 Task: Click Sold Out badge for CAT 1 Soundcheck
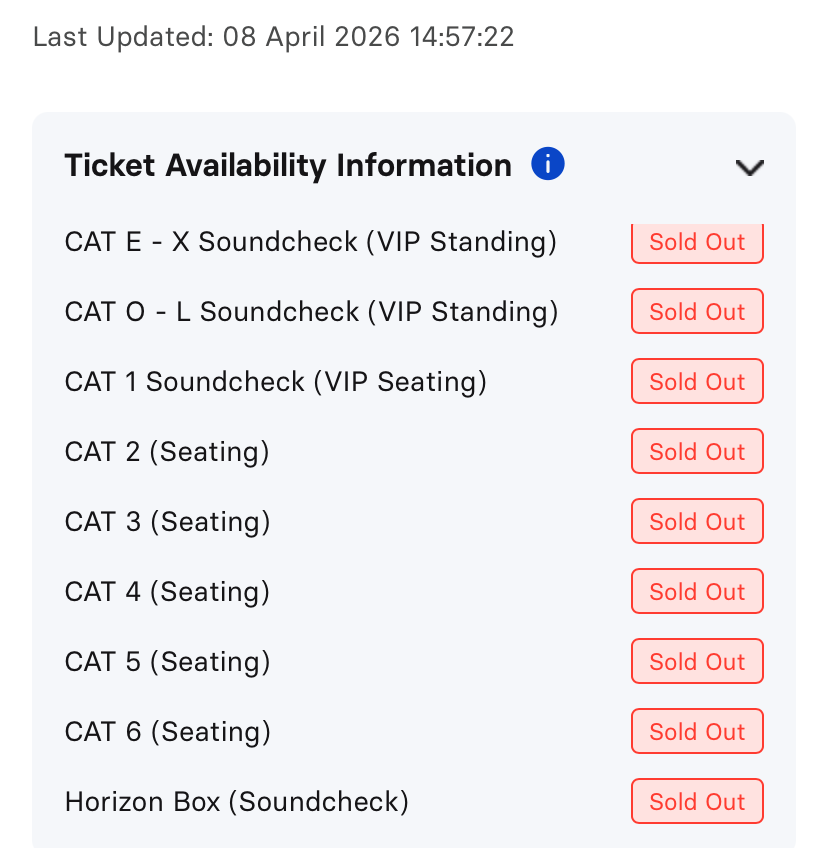point(697,382)
